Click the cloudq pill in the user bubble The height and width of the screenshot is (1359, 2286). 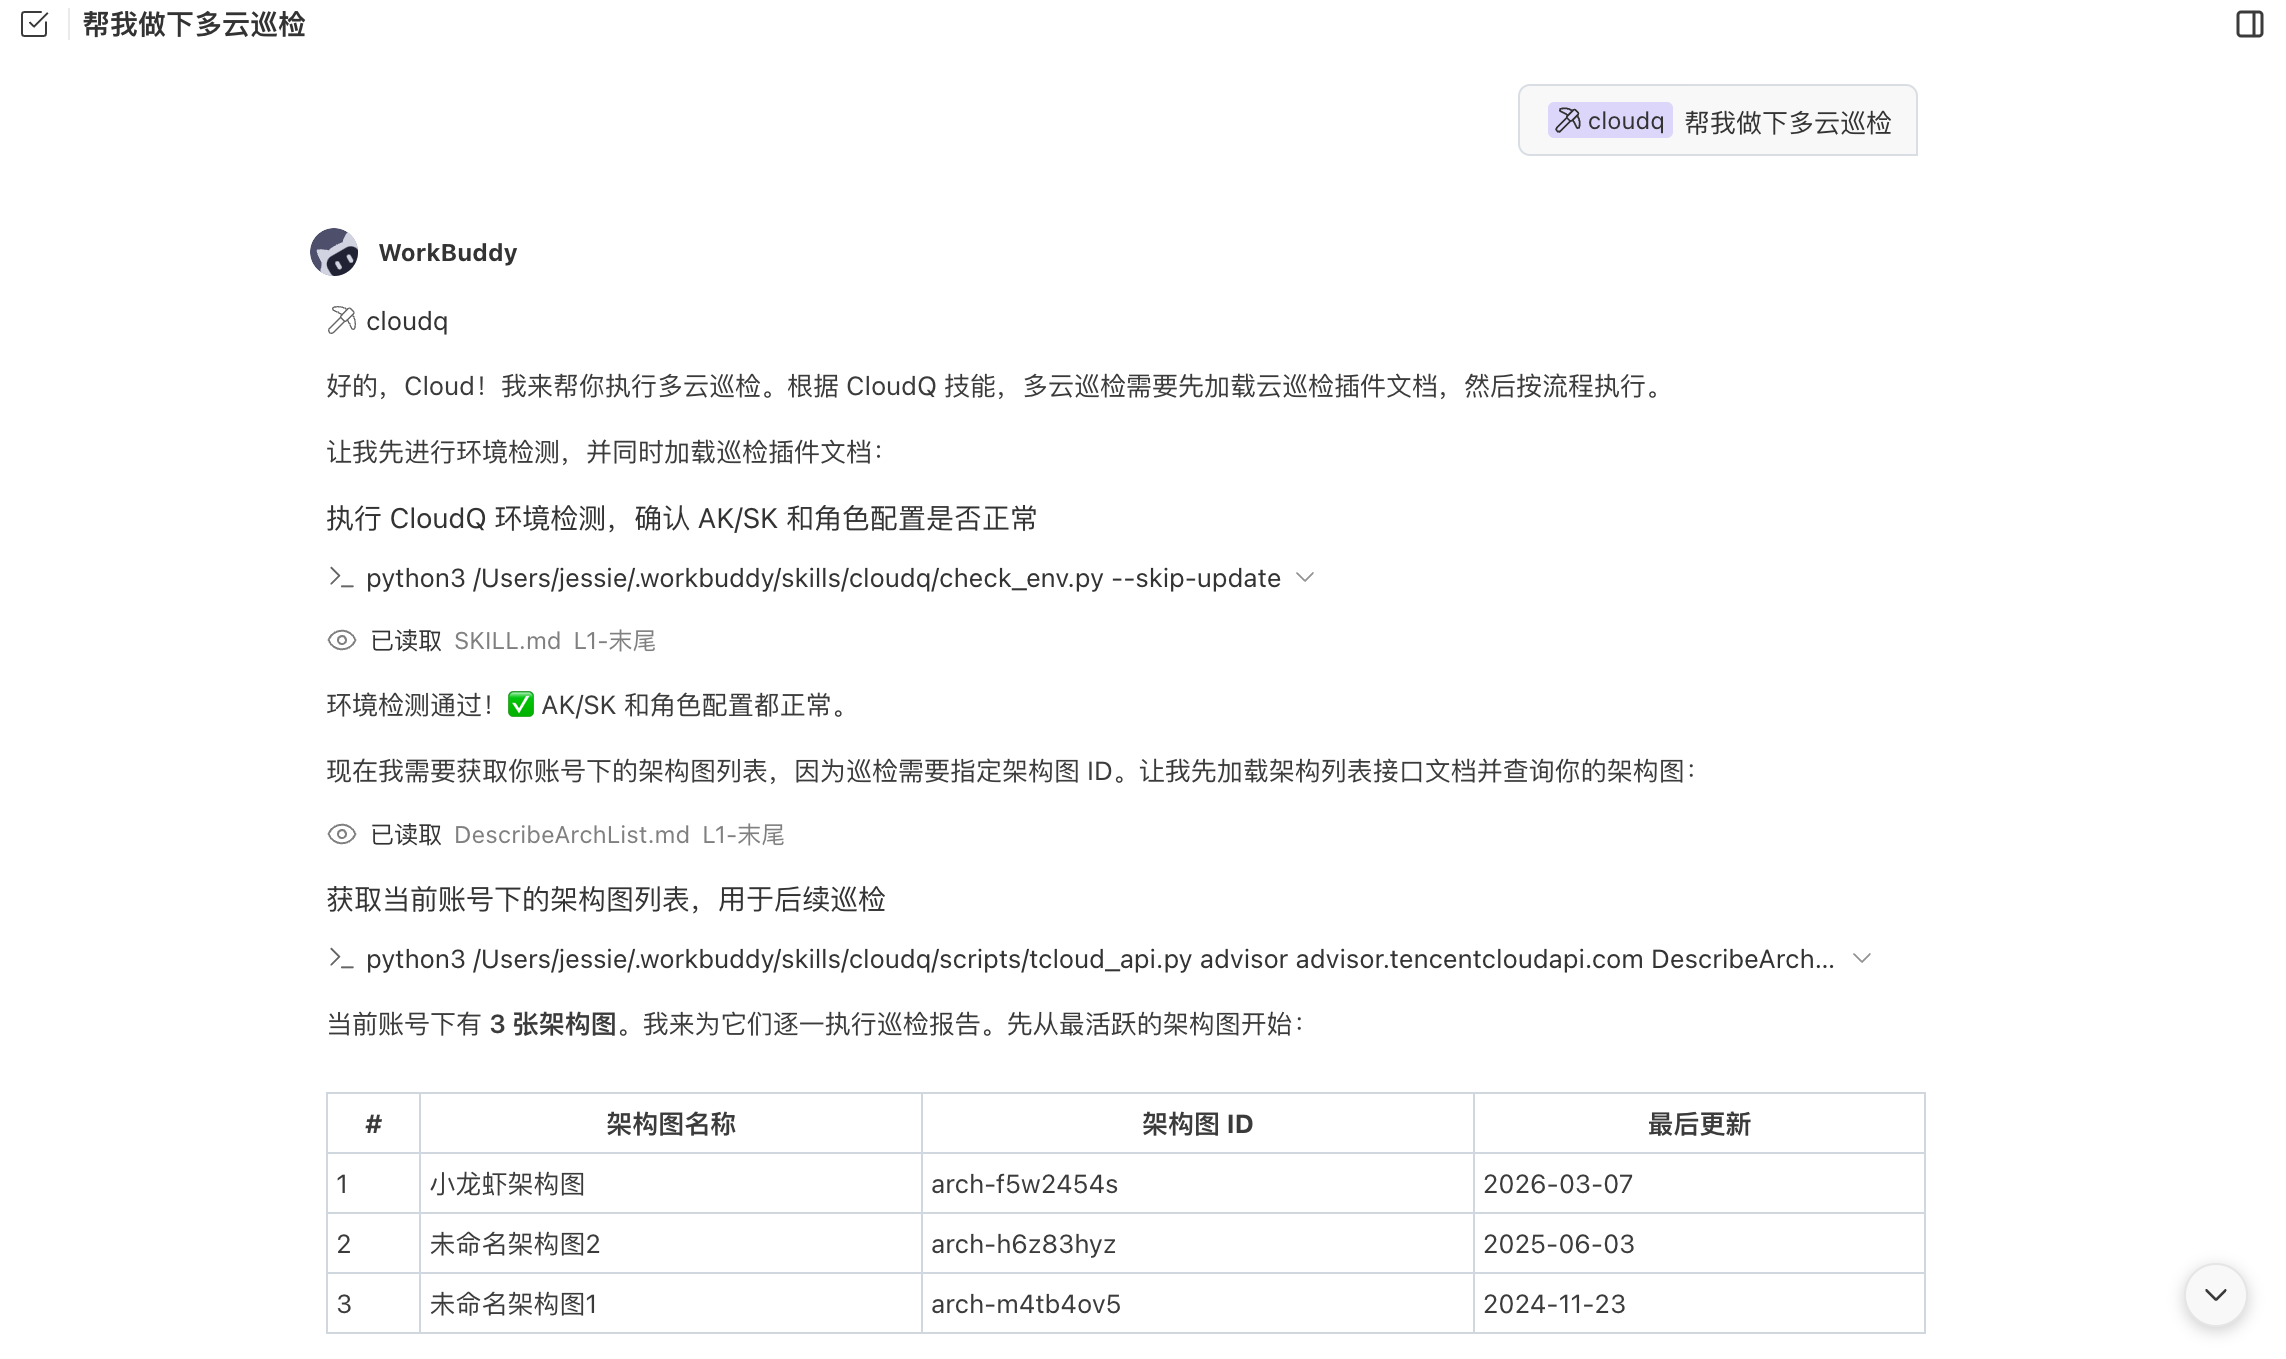tap(1609, 119)
